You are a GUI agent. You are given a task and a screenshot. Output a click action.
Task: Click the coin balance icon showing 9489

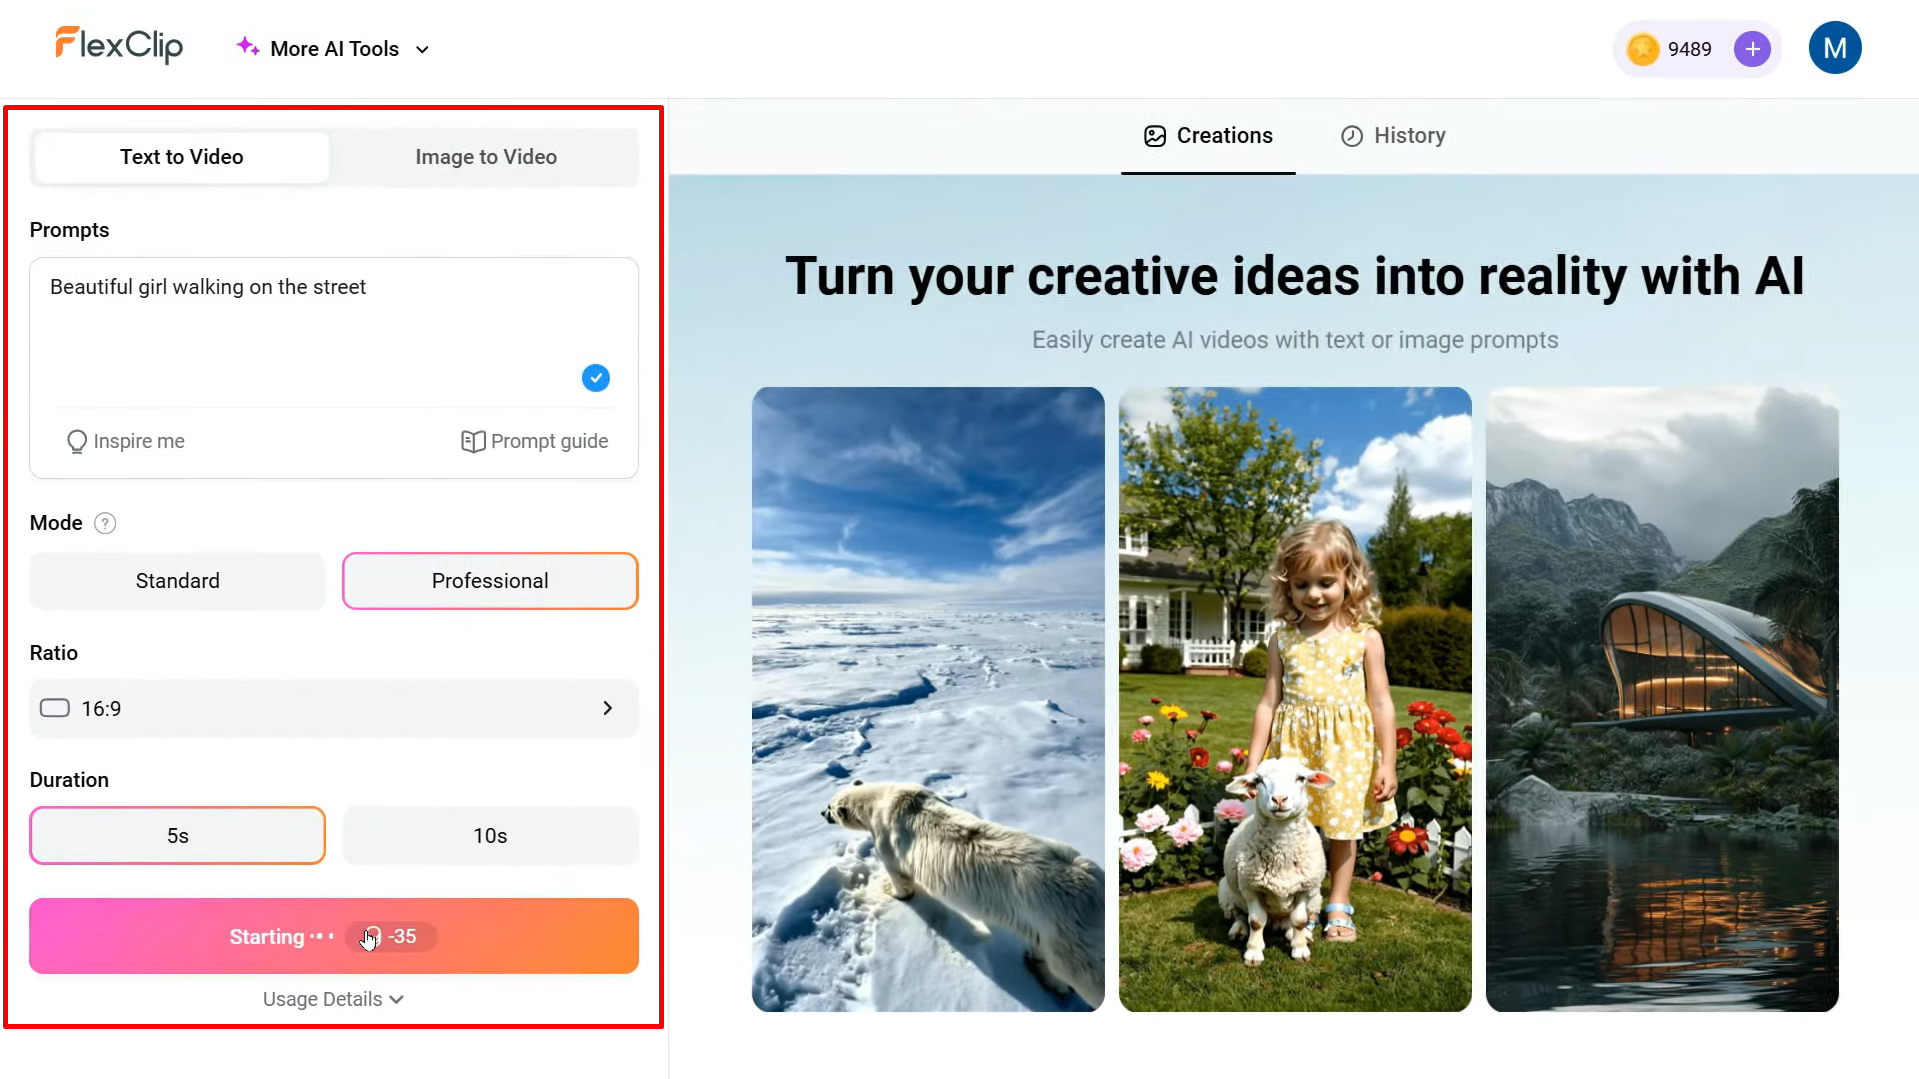point(1641,48)
